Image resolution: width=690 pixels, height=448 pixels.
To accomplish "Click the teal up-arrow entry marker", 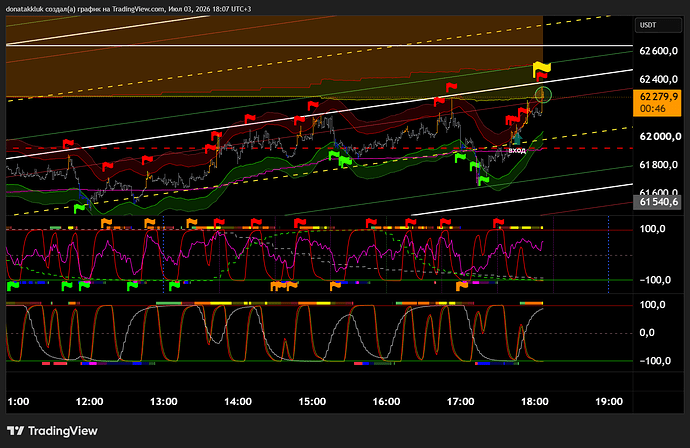I will point(518,139).
